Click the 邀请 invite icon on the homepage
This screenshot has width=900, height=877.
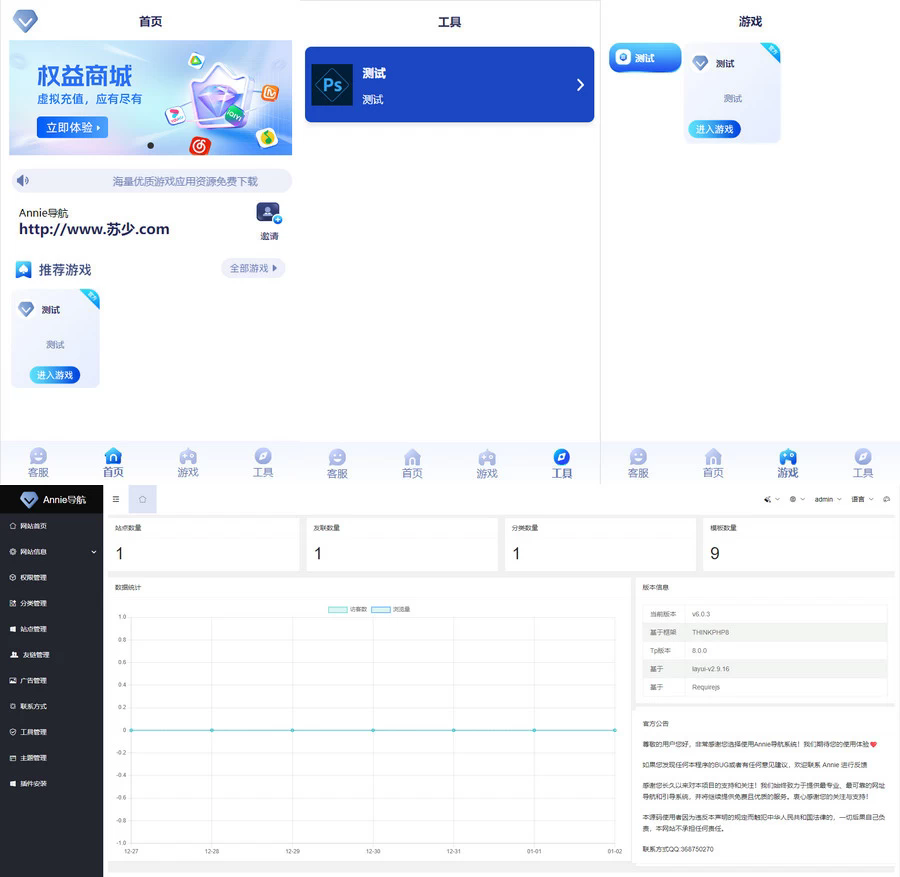tap(267, 212)
